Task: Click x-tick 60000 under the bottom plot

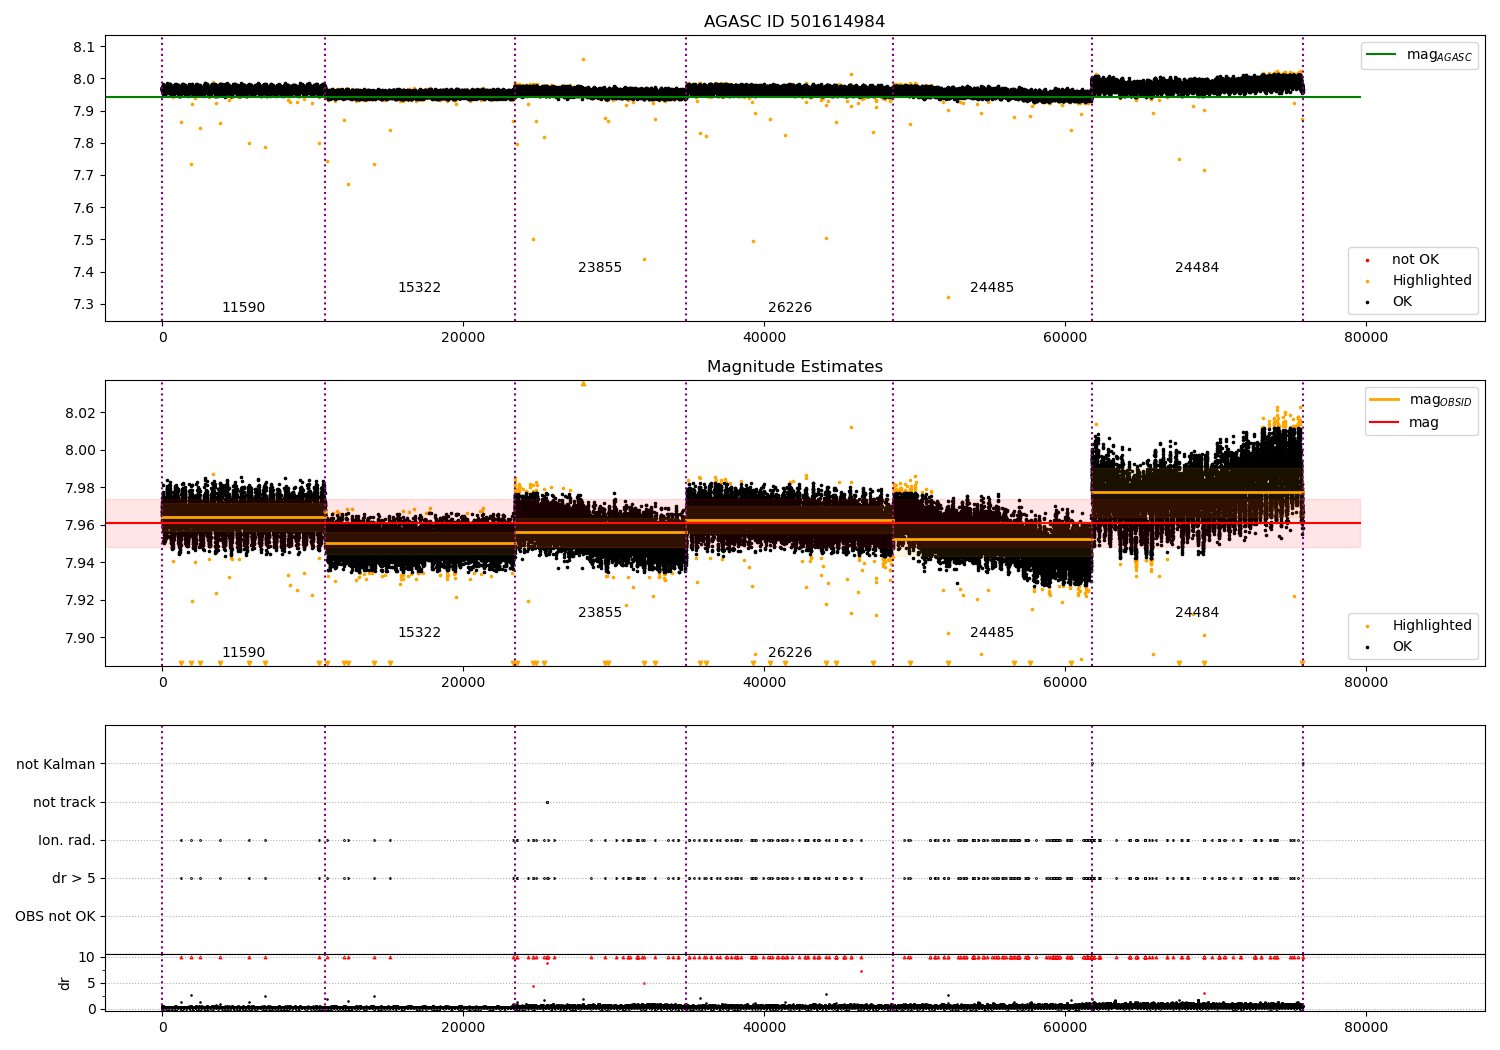Action: point(1065,1026)
